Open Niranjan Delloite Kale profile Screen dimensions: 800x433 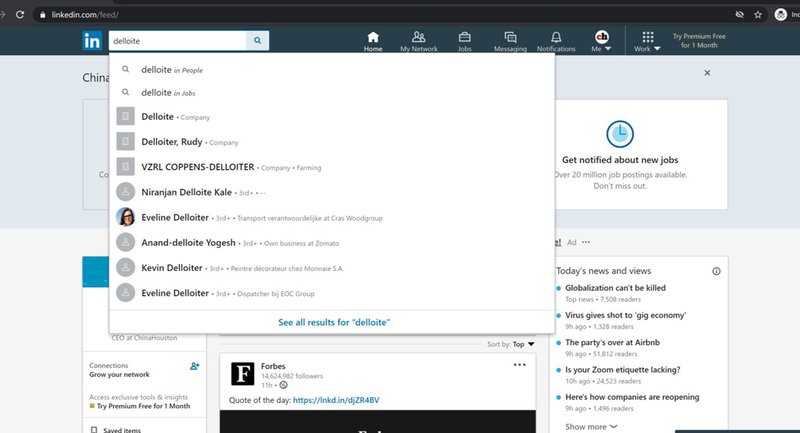point(332,192)
